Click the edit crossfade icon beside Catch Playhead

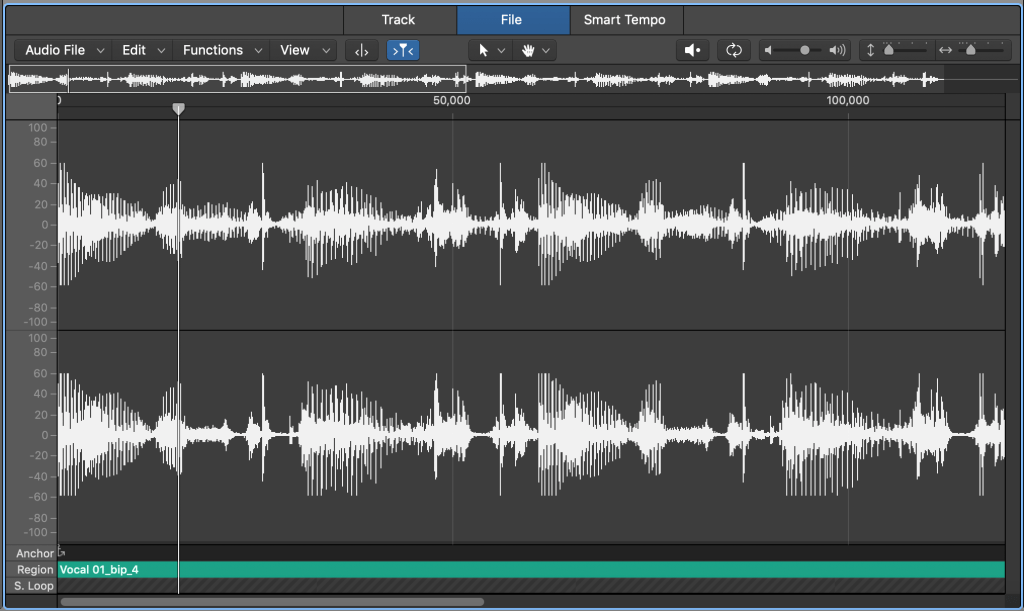(x=361, y=50)
